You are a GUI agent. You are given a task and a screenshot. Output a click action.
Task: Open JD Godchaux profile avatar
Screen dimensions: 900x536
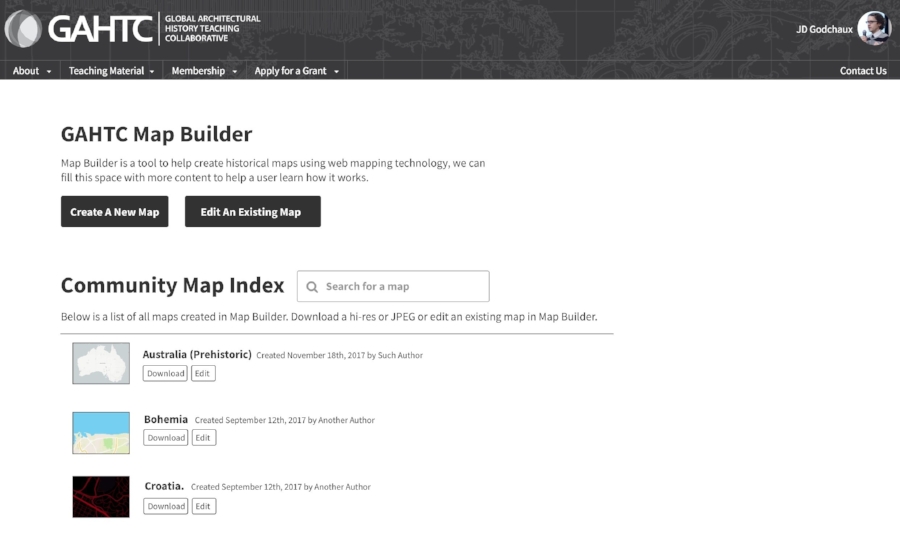click(874, 28)
